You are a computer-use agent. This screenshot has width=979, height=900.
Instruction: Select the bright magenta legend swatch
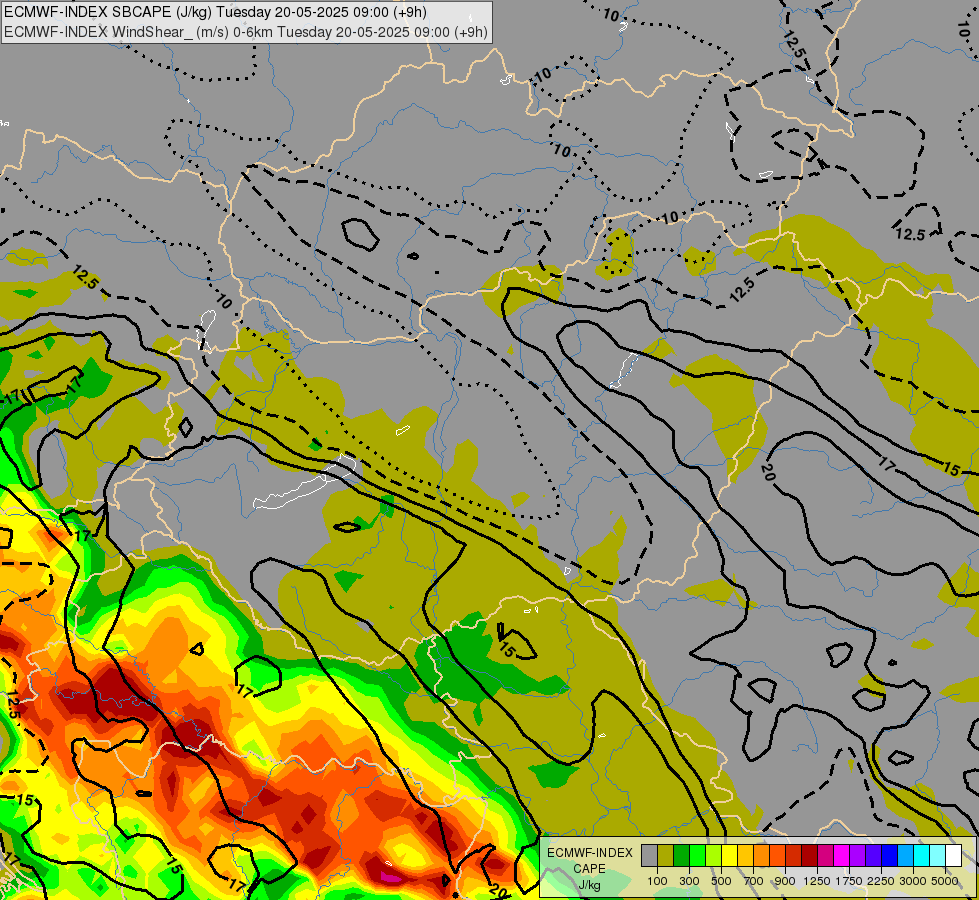point(842,855)
